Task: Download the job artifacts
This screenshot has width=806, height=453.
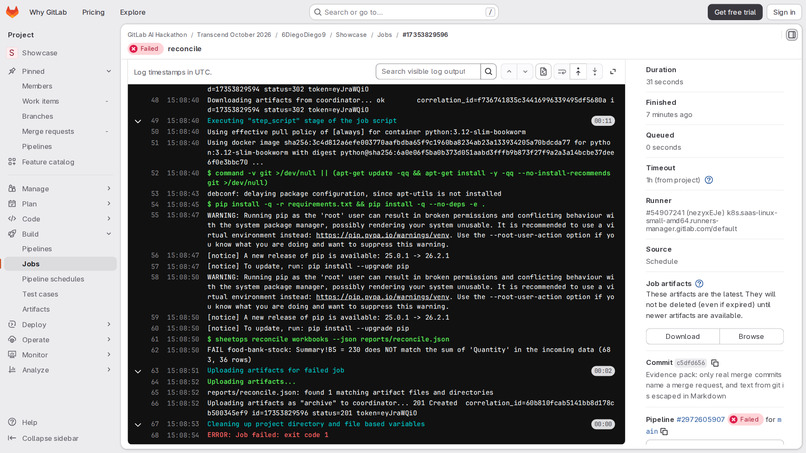Action: pyautogui.click(x=683, y=336)
